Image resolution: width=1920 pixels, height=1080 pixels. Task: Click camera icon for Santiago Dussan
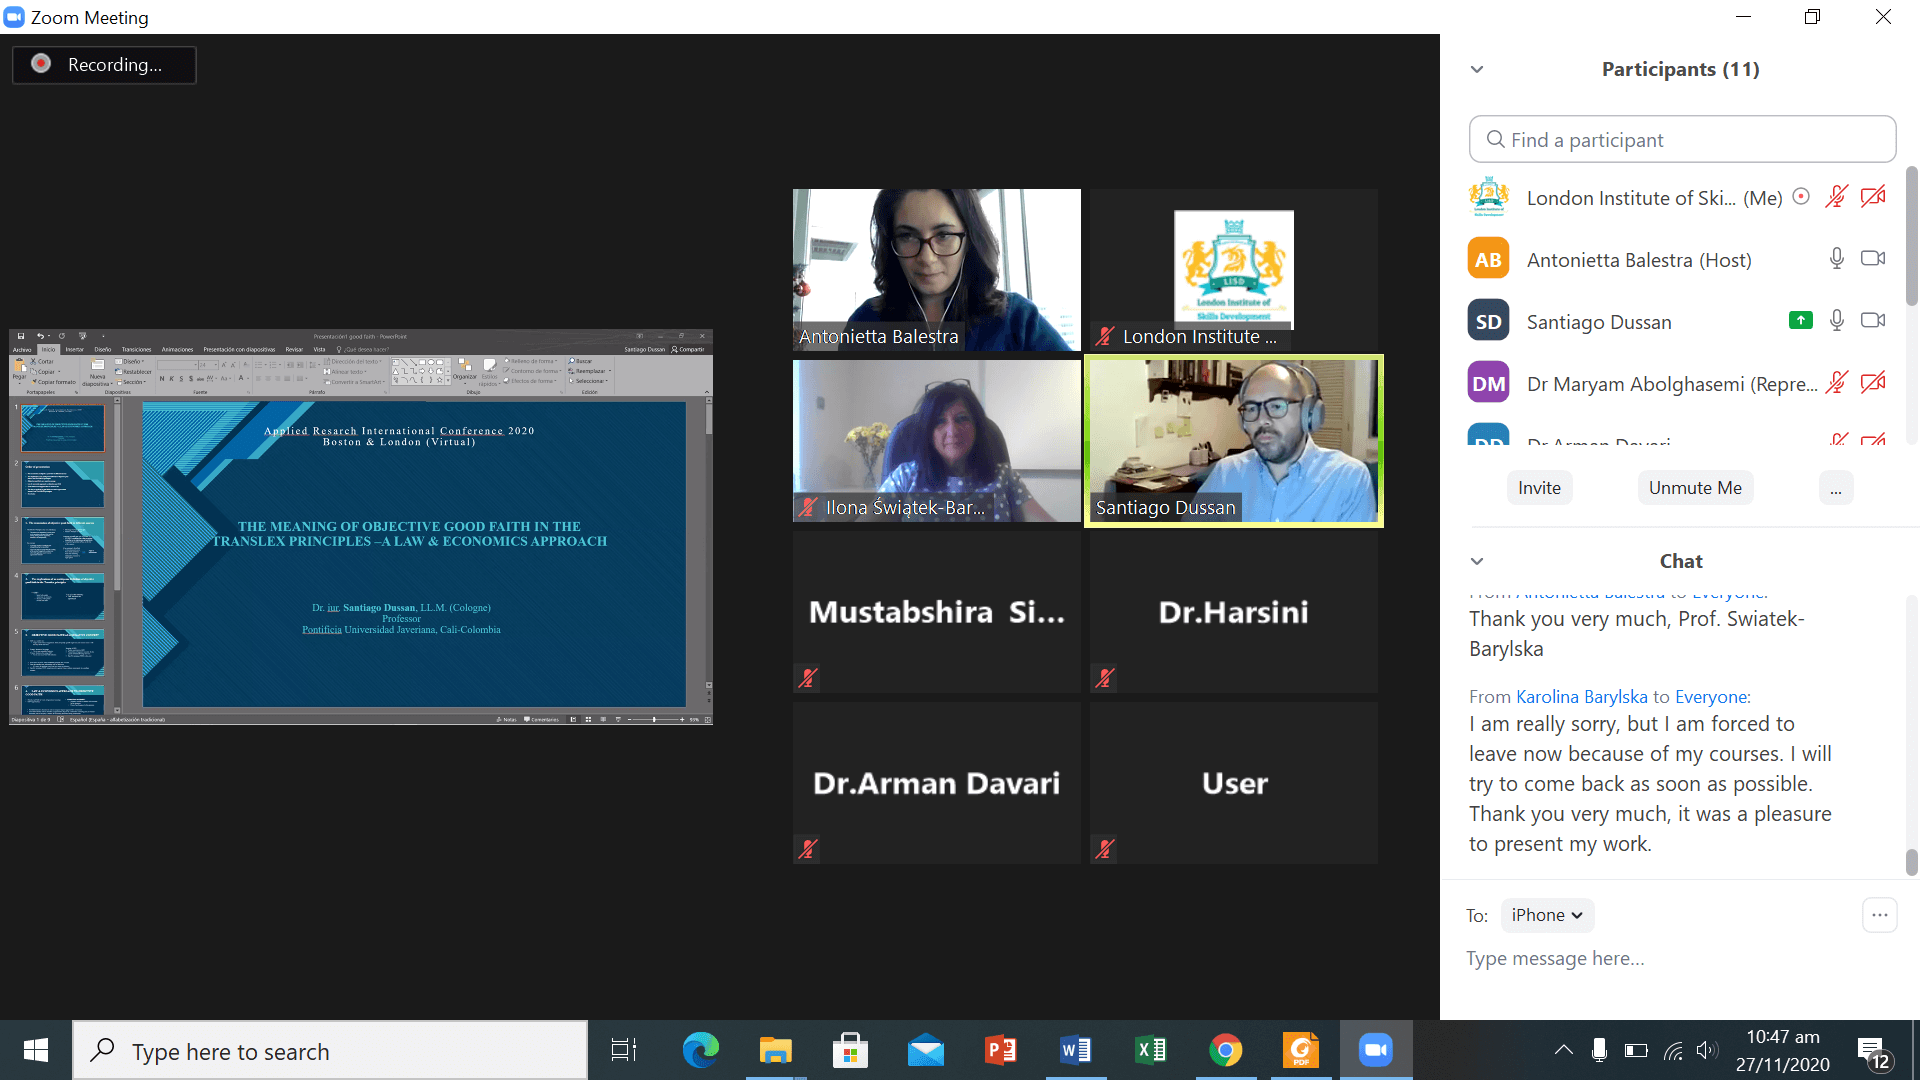point(1873,321)
